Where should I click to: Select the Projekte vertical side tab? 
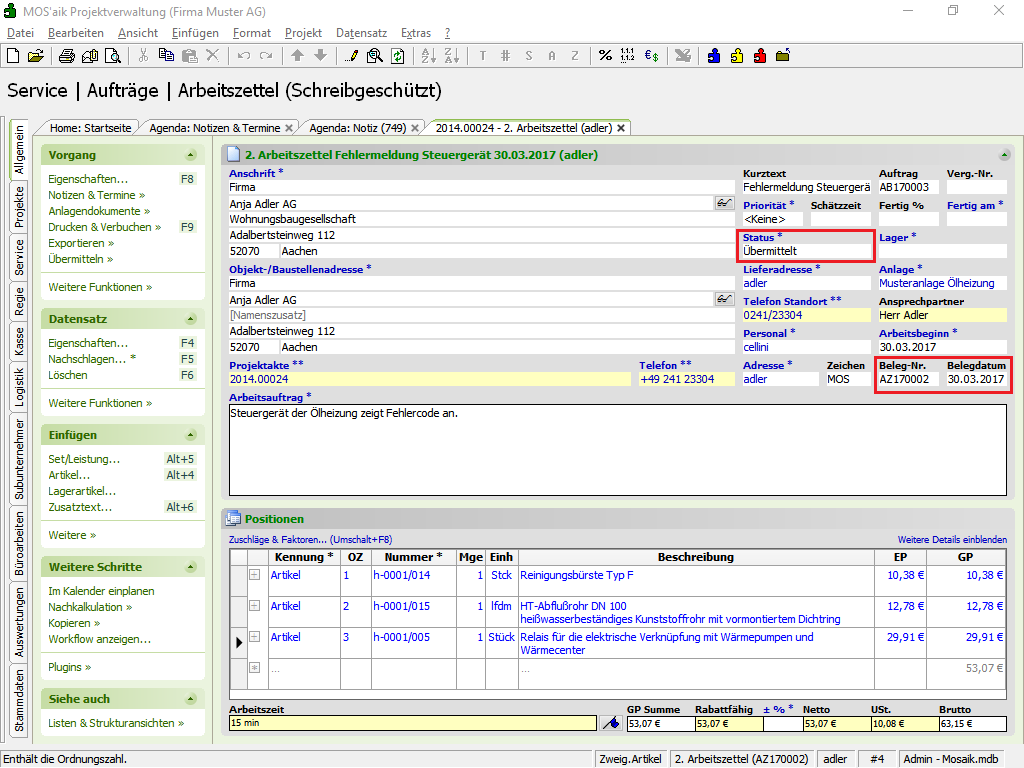click(x=19, y=208)
